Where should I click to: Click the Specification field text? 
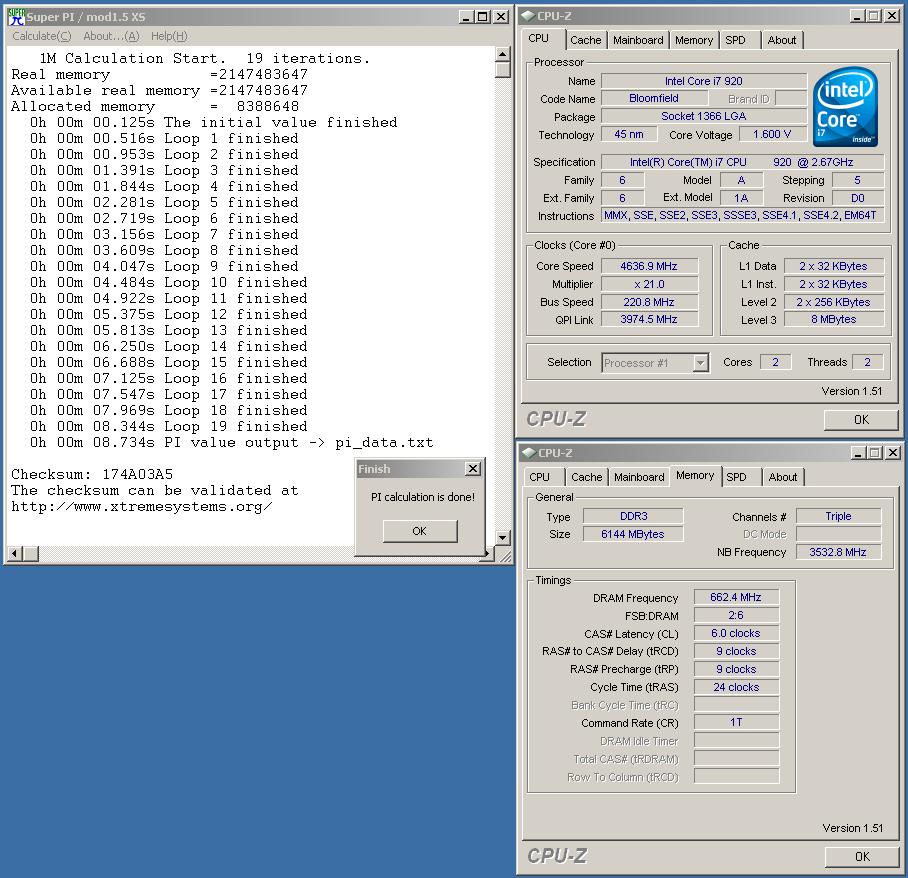click(743, 162)
